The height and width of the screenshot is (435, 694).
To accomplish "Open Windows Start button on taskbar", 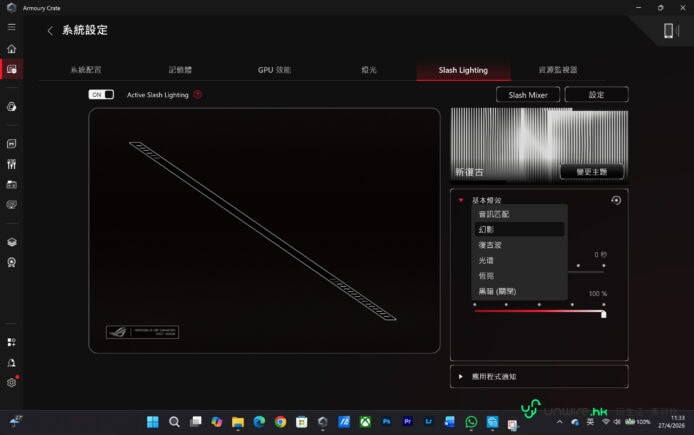I will [153, 422].
